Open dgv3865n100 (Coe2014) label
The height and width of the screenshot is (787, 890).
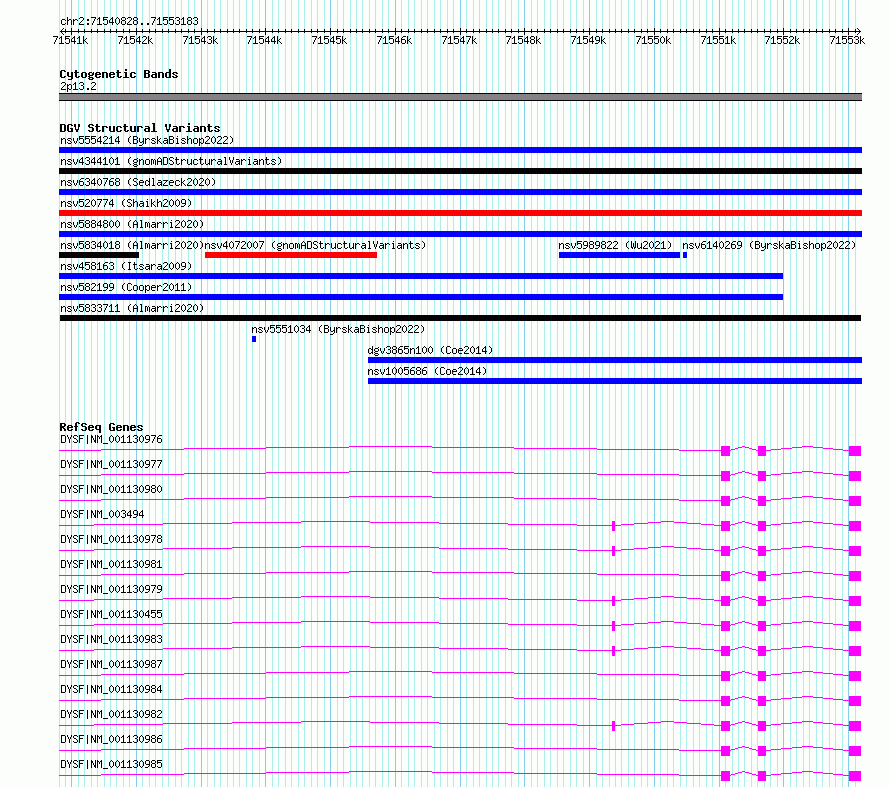click(x=430, y=350)
